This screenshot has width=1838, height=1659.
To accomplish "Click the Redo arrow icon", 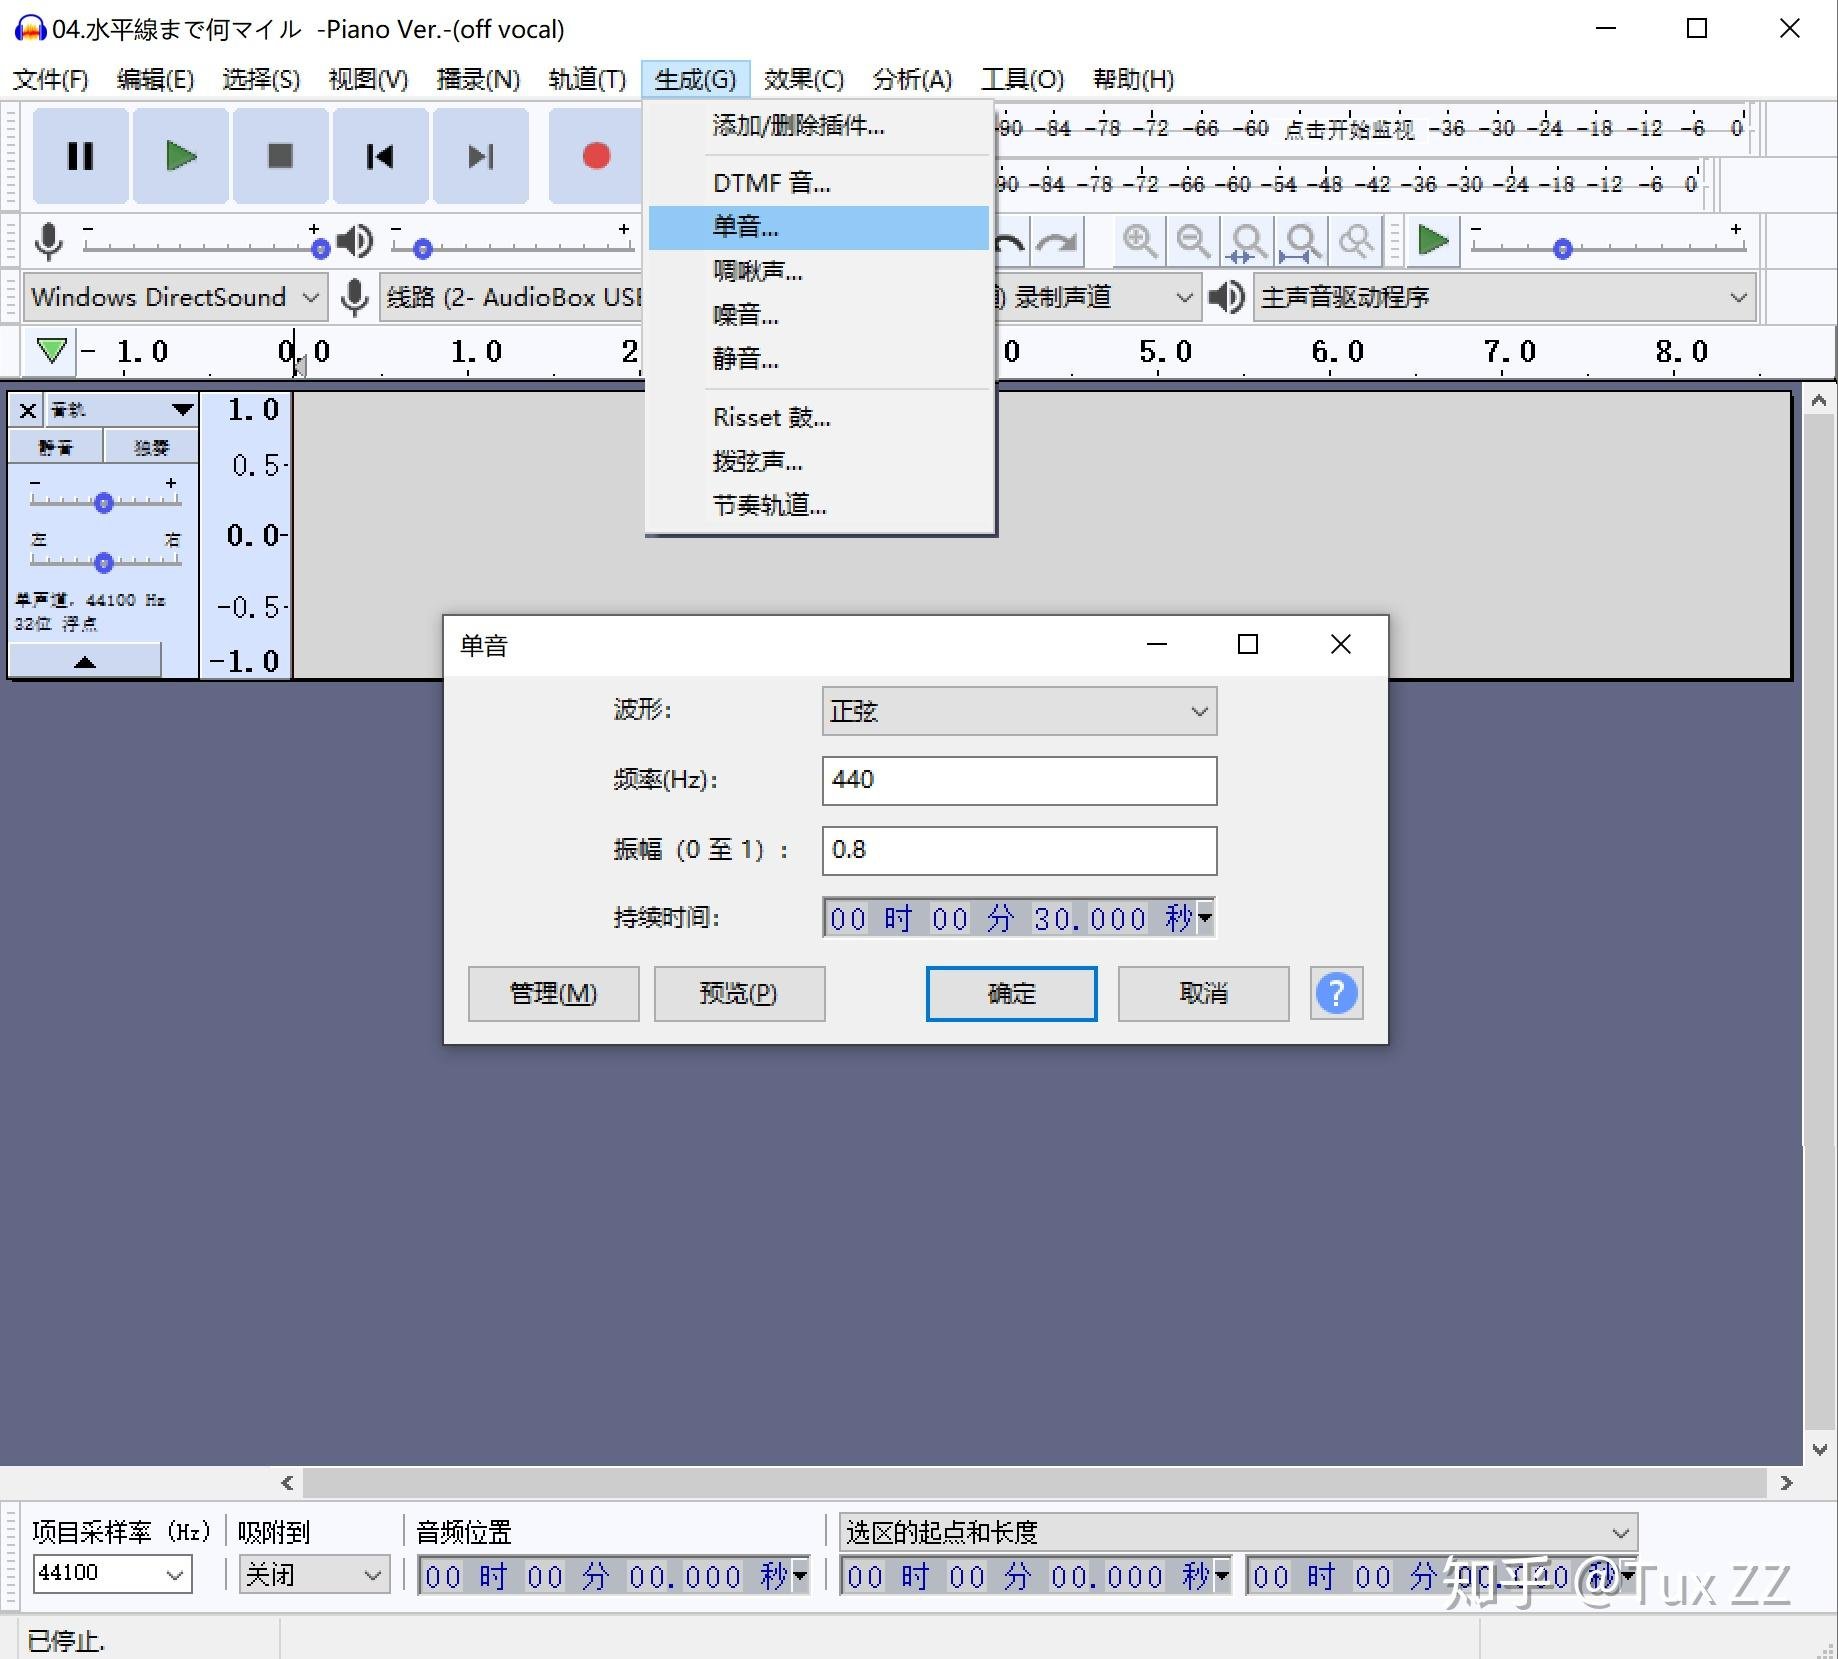I will pyautogui.click(x=1056, y=241).
